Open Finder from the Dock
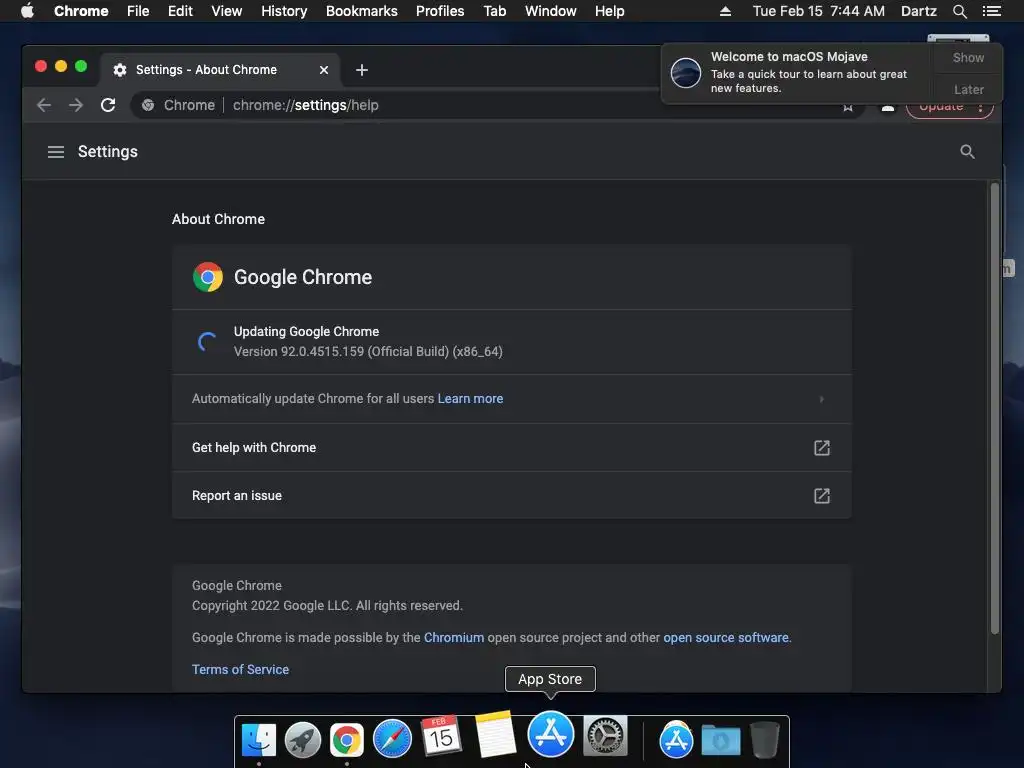 pyautogui.click(x=259, y=740)
